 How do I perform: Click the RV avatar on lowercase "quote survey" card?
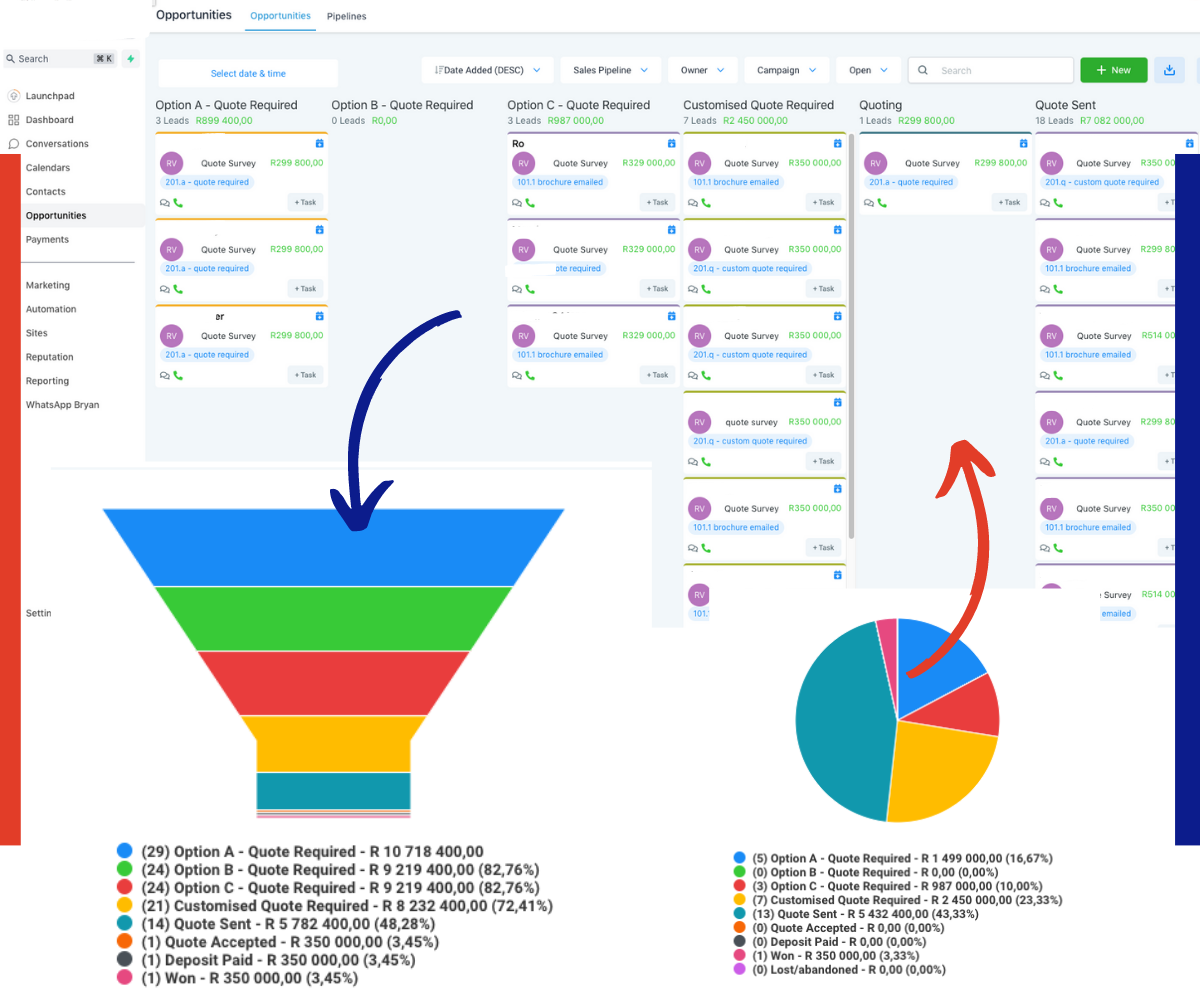point(699,422)
